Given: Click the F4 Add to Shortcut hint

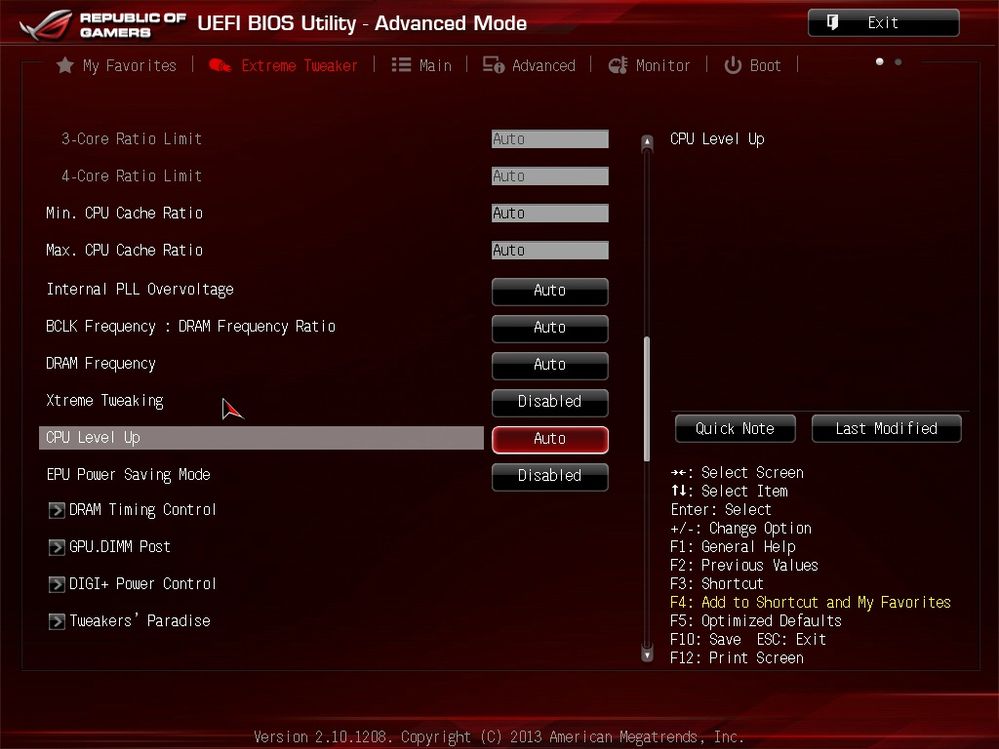Looking at the screenshot, I should click(x=810, y=603).
